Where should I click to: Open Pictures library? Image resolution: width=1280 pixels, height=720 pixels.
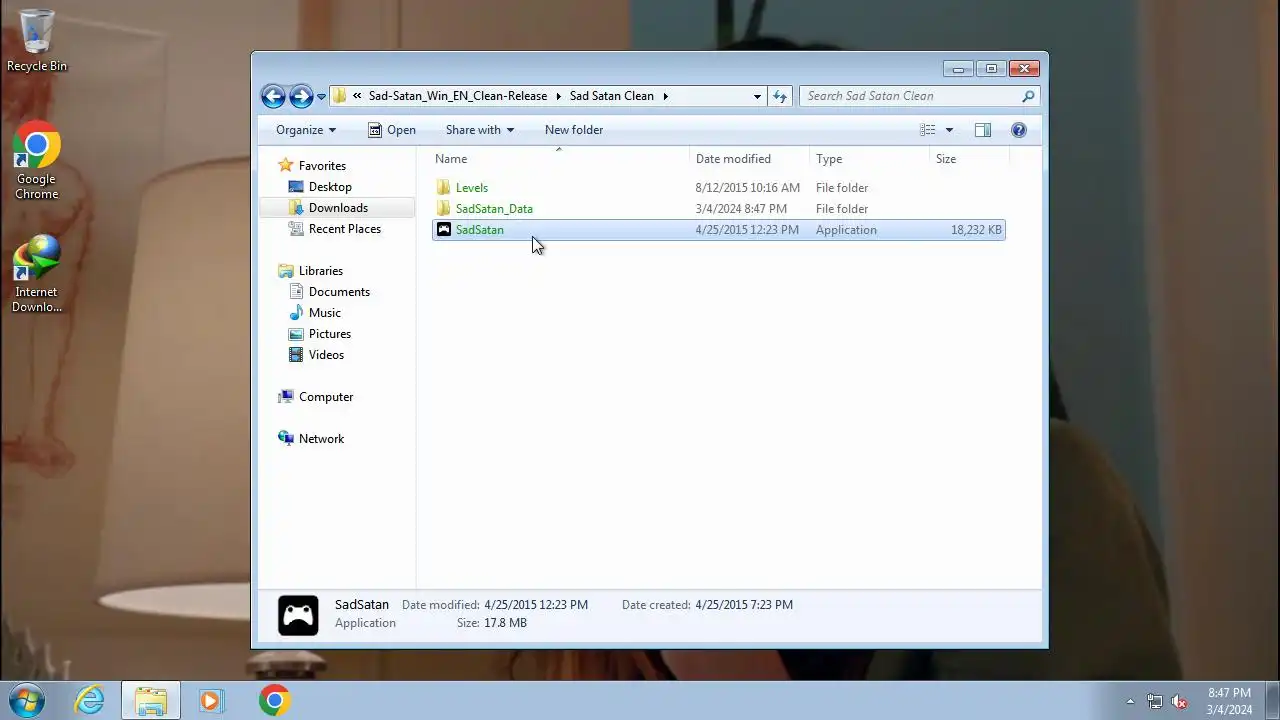tap(330, 334)
